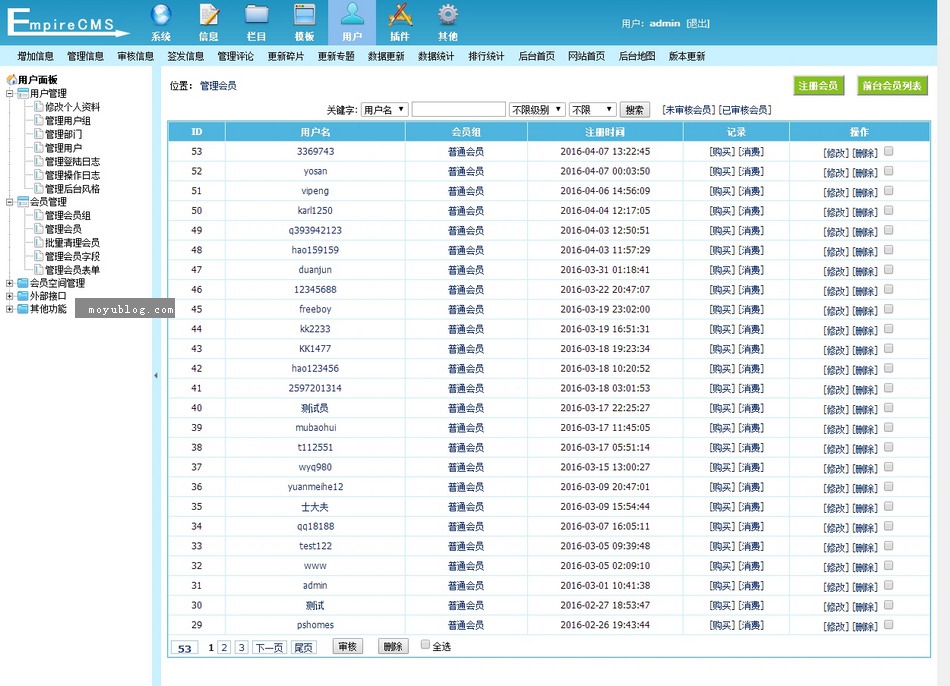
Task: Click the keyword search text field
Action: (458, 110)
